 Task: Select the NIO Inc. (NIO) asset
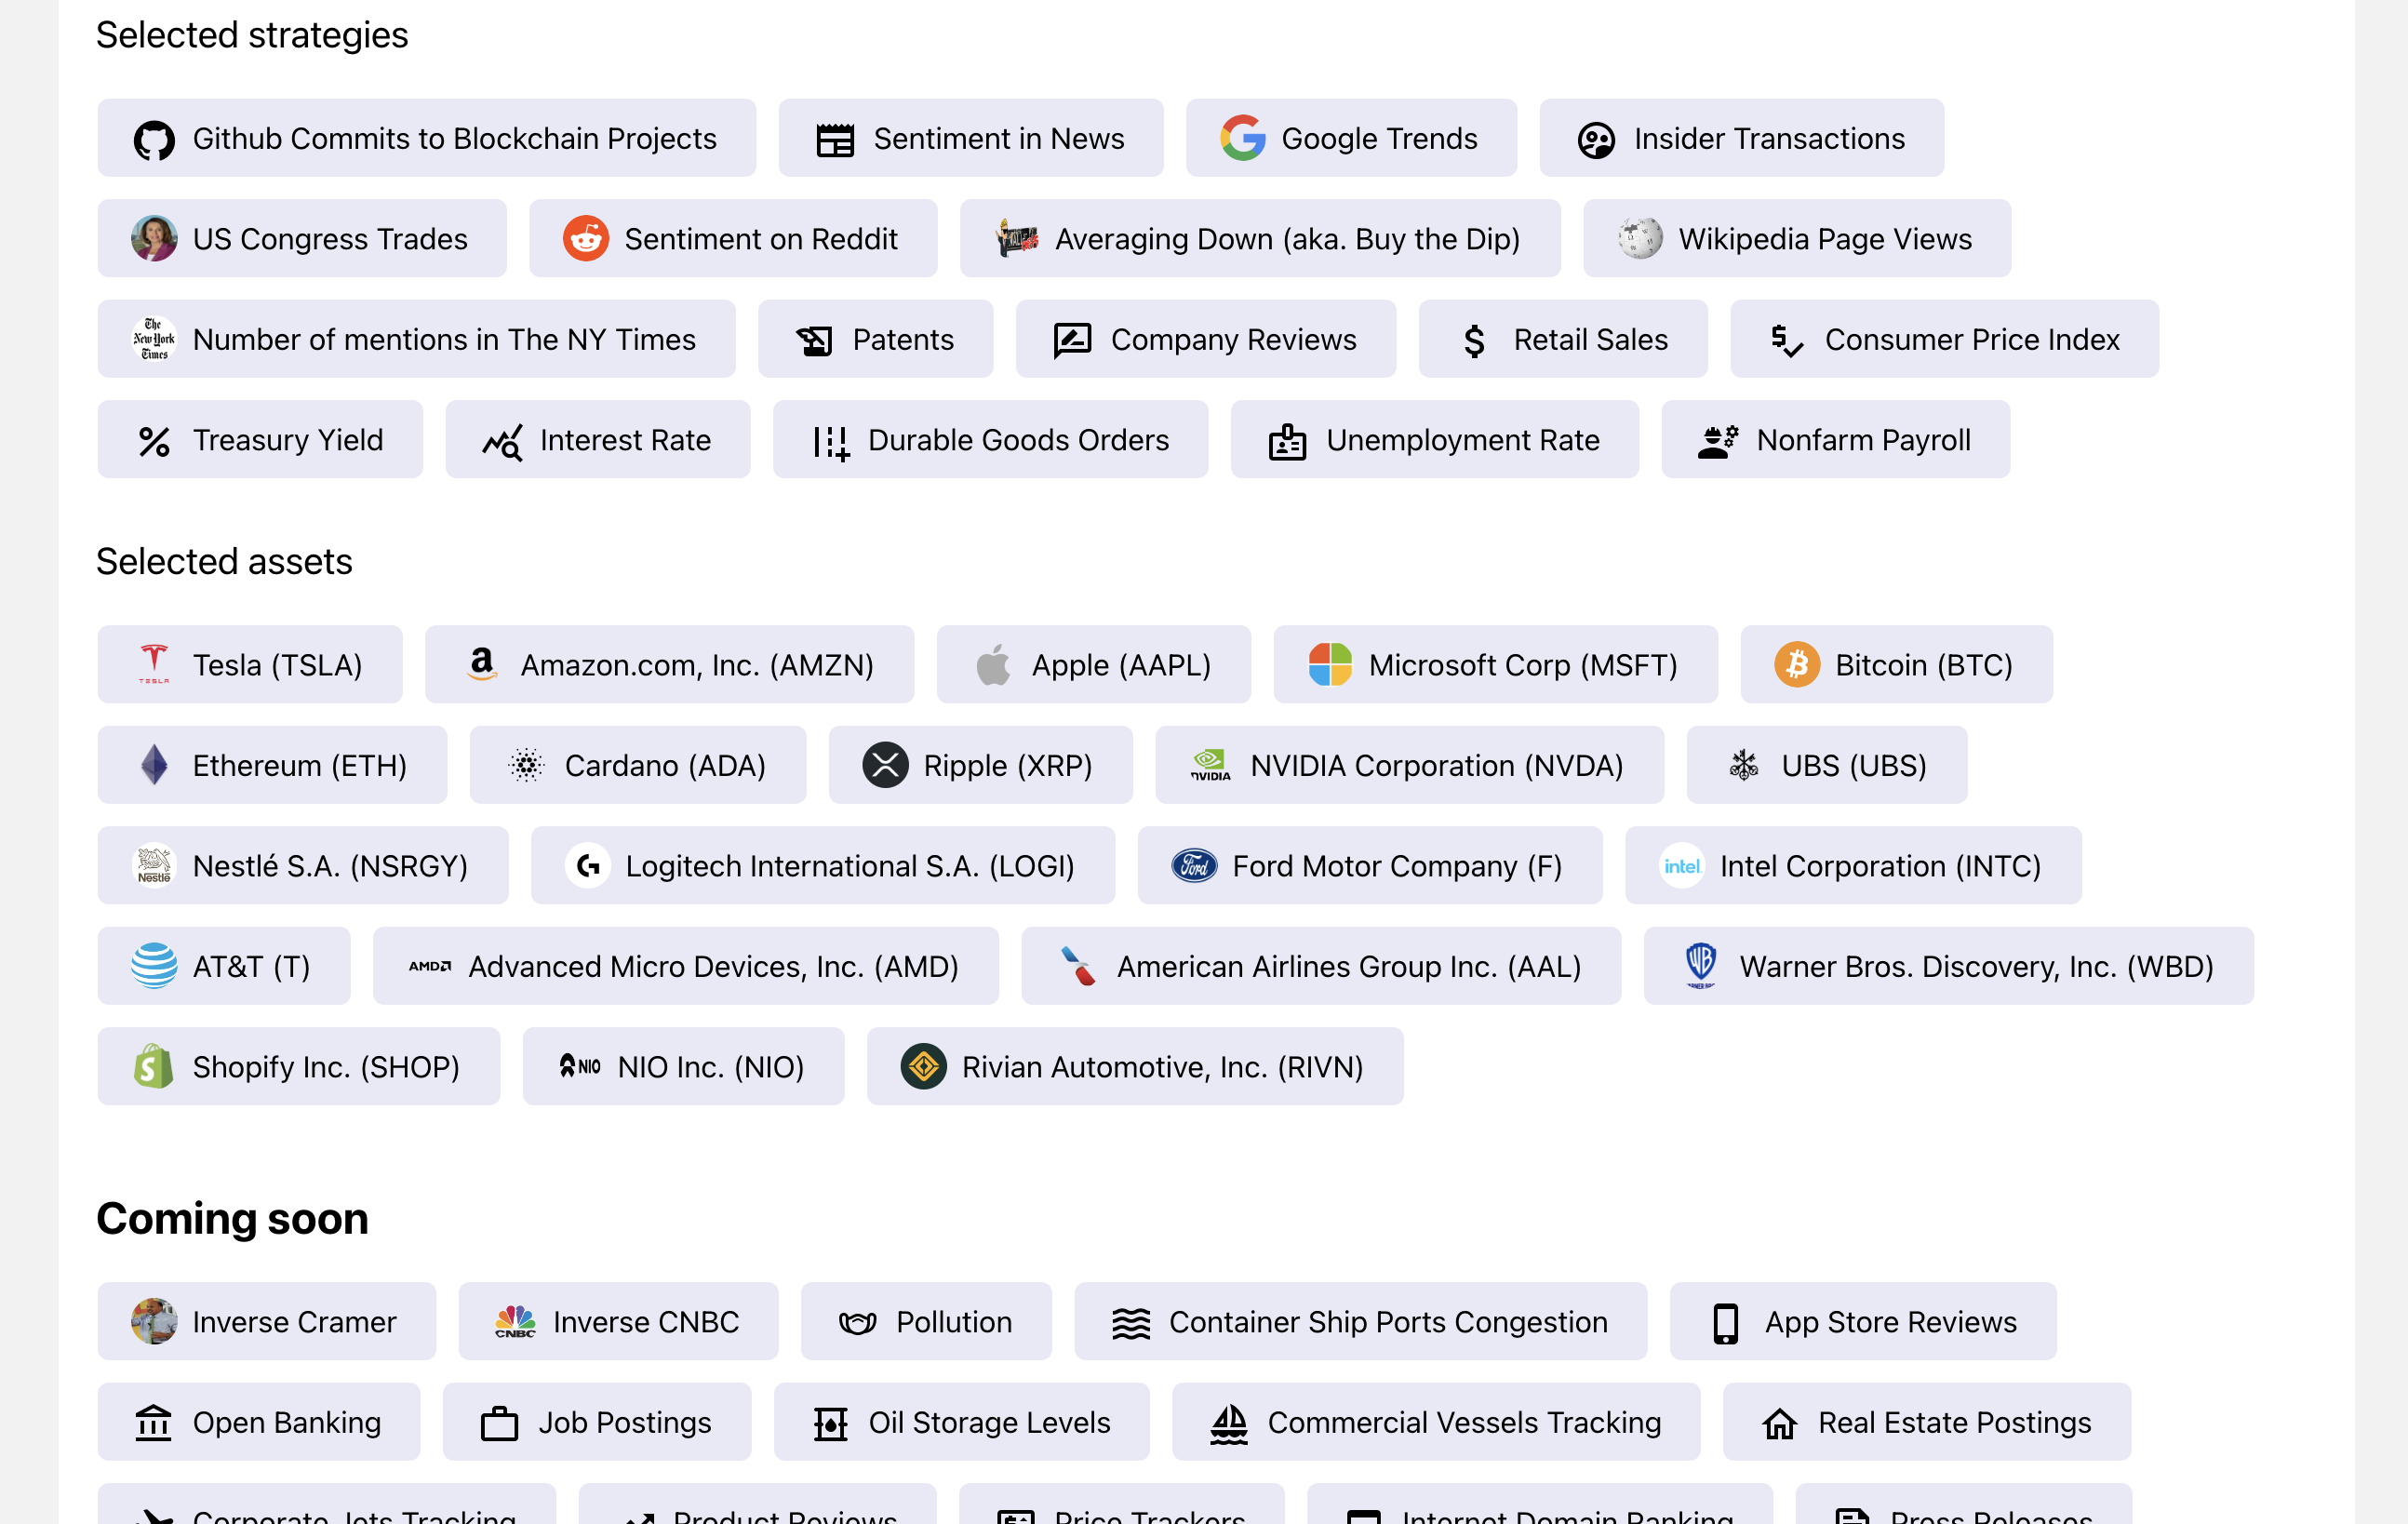683,1067
